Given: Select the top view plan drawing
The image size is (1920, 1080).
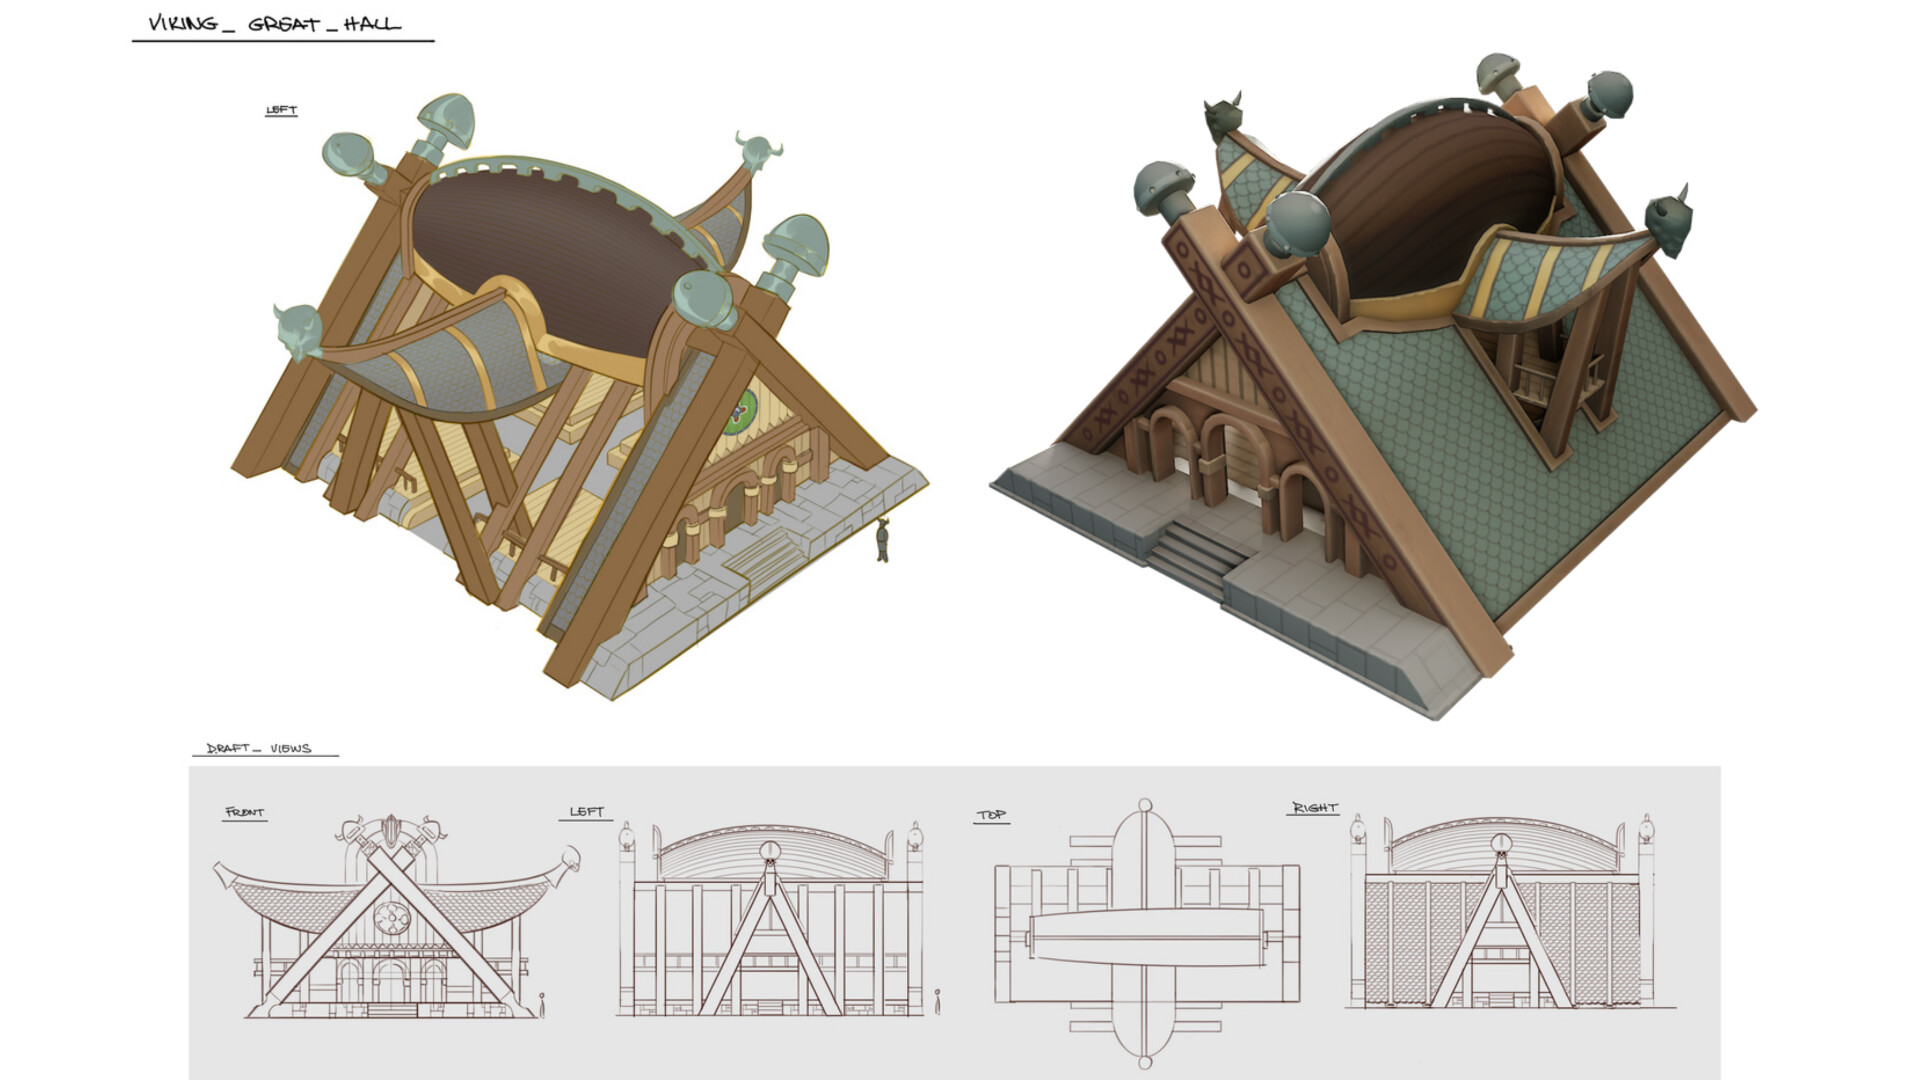Looking at the screenshot, I should click(1146, 935).
